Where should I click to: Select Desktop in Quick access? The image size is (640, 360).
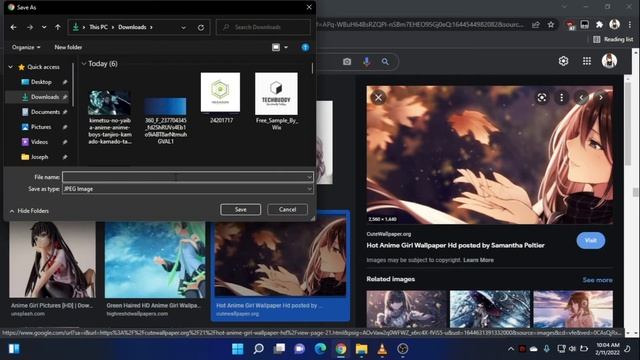click(x=41, y=82)
